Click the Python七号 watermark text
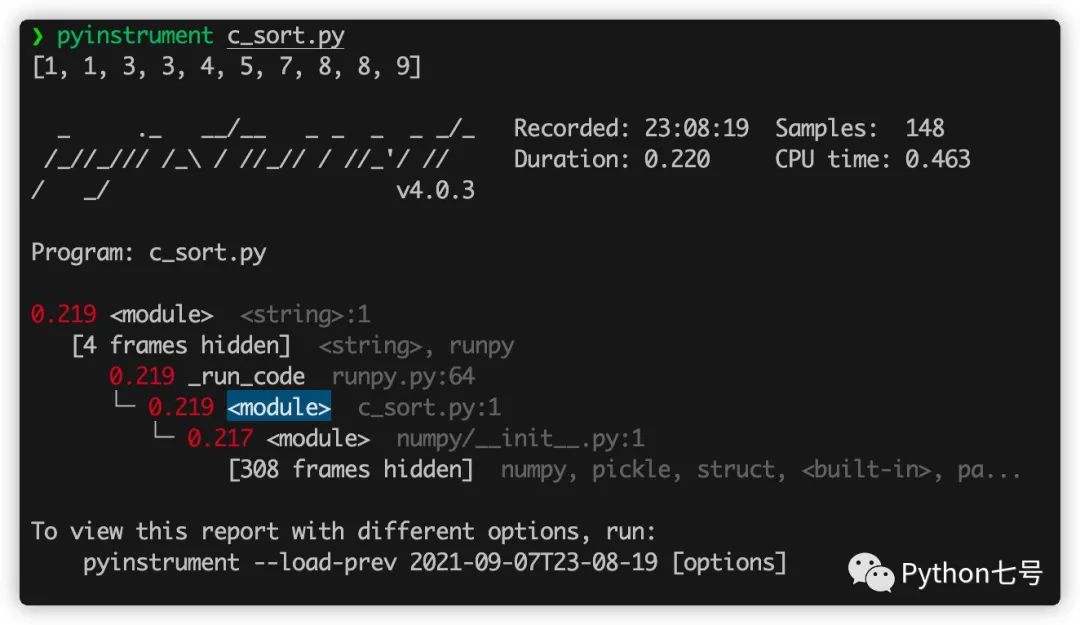The height and width of the screenshot is (625, 1080). pos(971,573)
